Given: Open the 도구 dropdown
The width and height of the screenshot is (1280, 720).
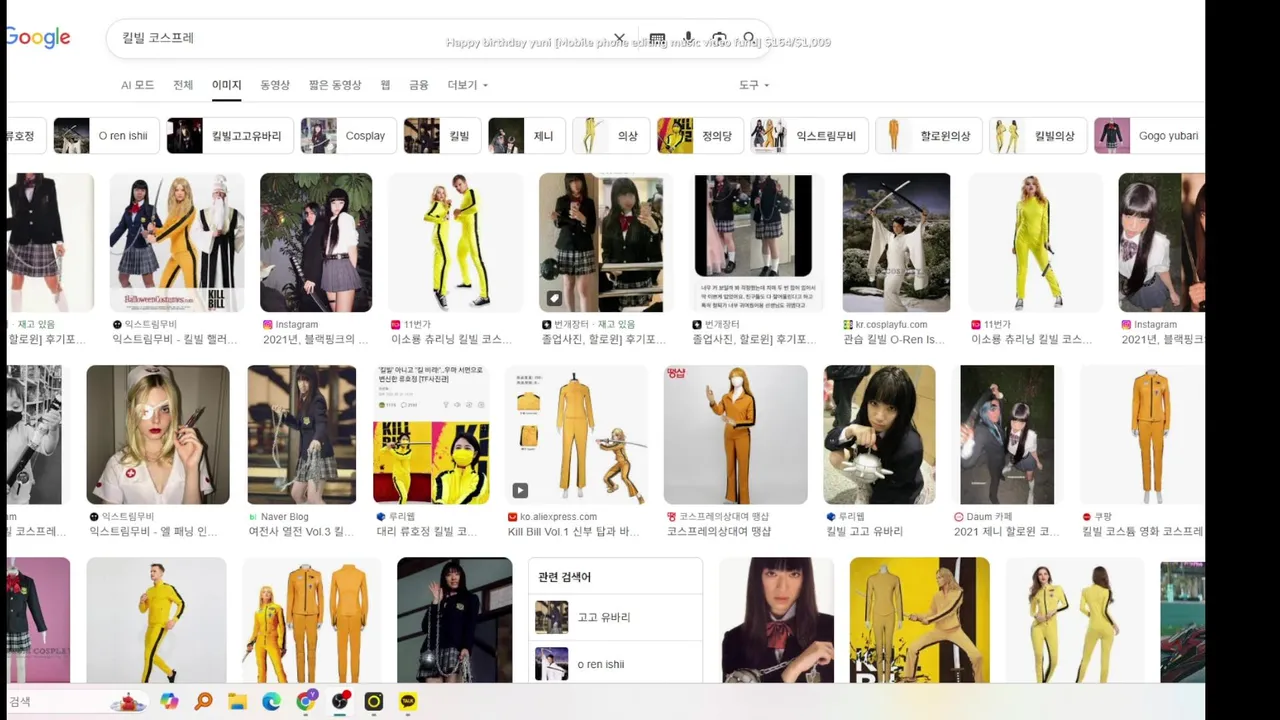Looking at the screenshot, I should coord(754,85).
